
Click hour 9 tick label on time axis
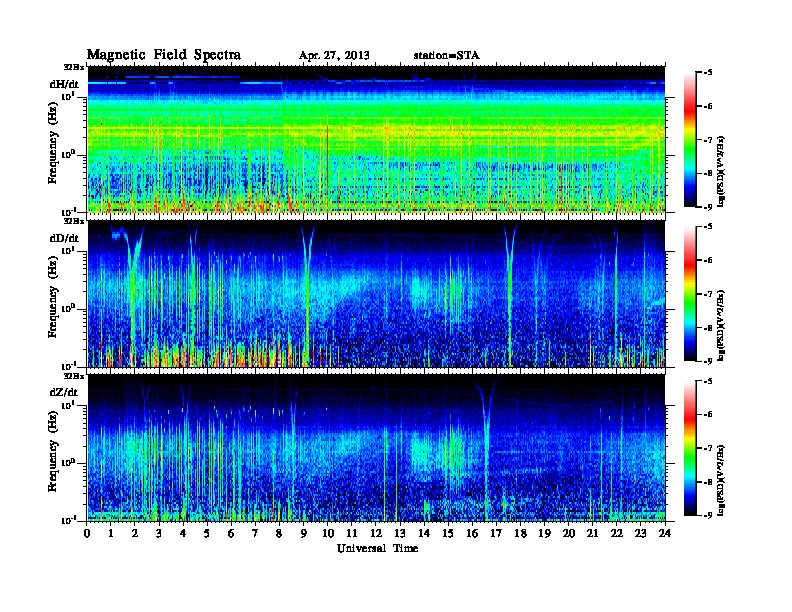tap(303, 533)
